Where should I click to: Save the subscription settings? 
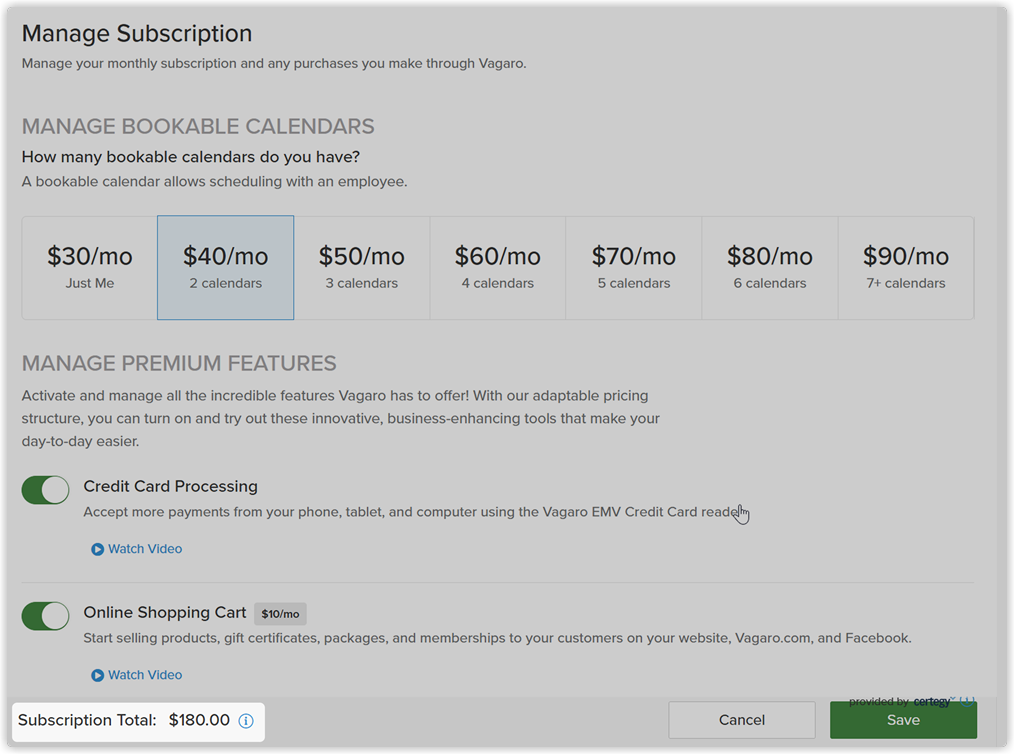(903, 720)
